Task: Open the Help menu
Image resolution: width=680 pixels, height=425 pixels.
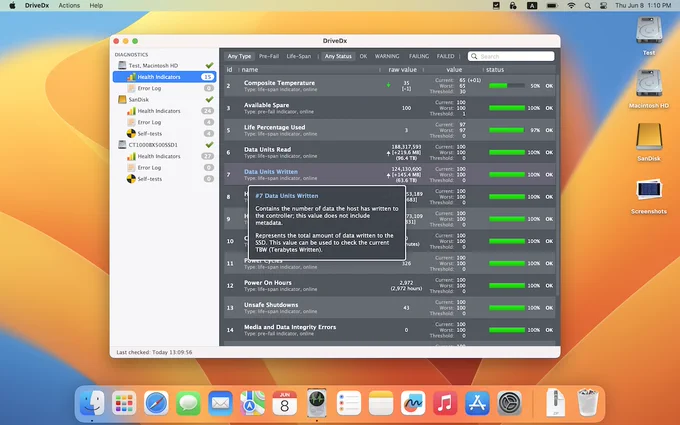Action: (x=96, y=6)
